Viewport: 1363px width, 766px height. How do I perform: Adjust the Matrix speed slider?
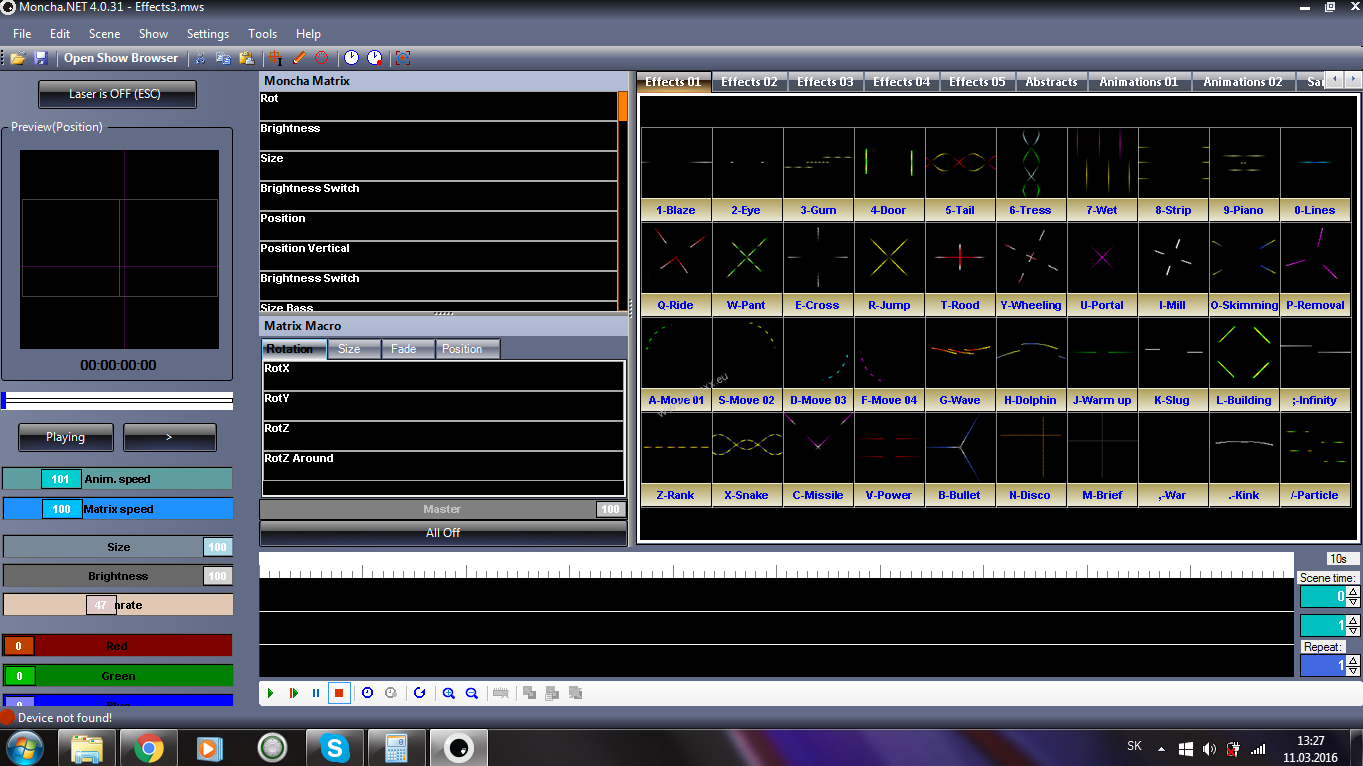pyautogui.click(x=118, y=509)
